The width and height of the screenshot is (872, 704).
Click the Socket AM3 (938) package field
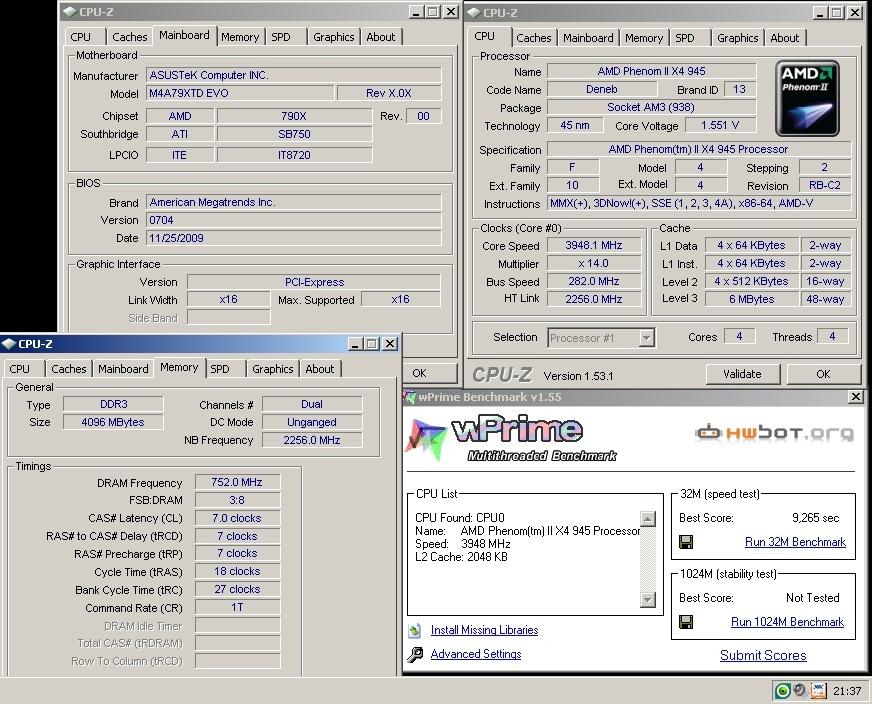(651, 107)
